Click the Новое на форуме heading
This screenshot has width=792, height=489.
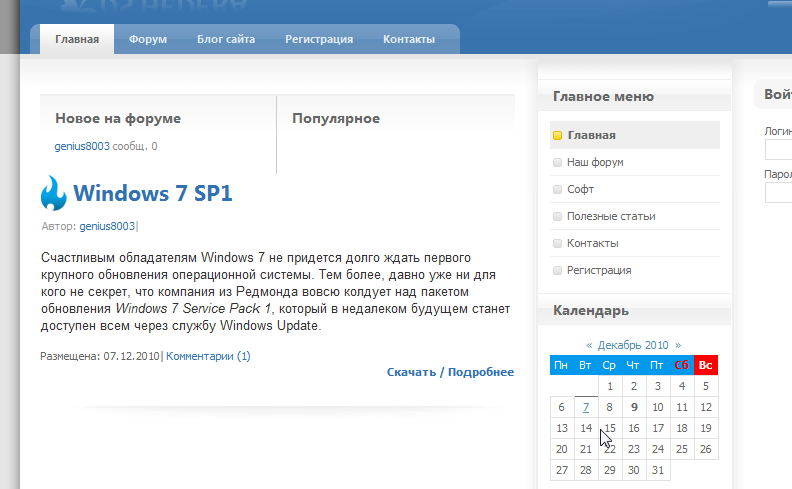[118, 119]
